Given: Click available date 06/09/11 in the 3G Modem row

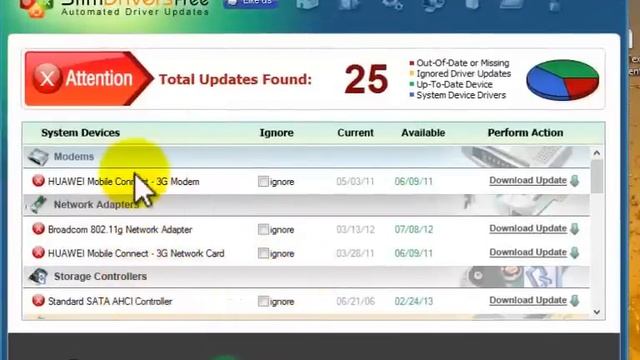Looking at the screenshot, I should pyautogui.click(x=413, y=181).
